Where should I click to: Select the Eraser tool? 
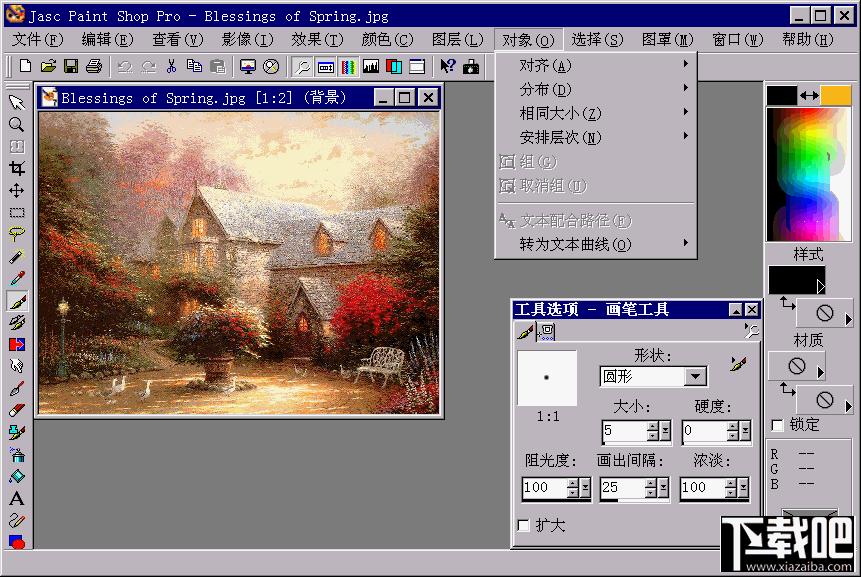(16, 410)
